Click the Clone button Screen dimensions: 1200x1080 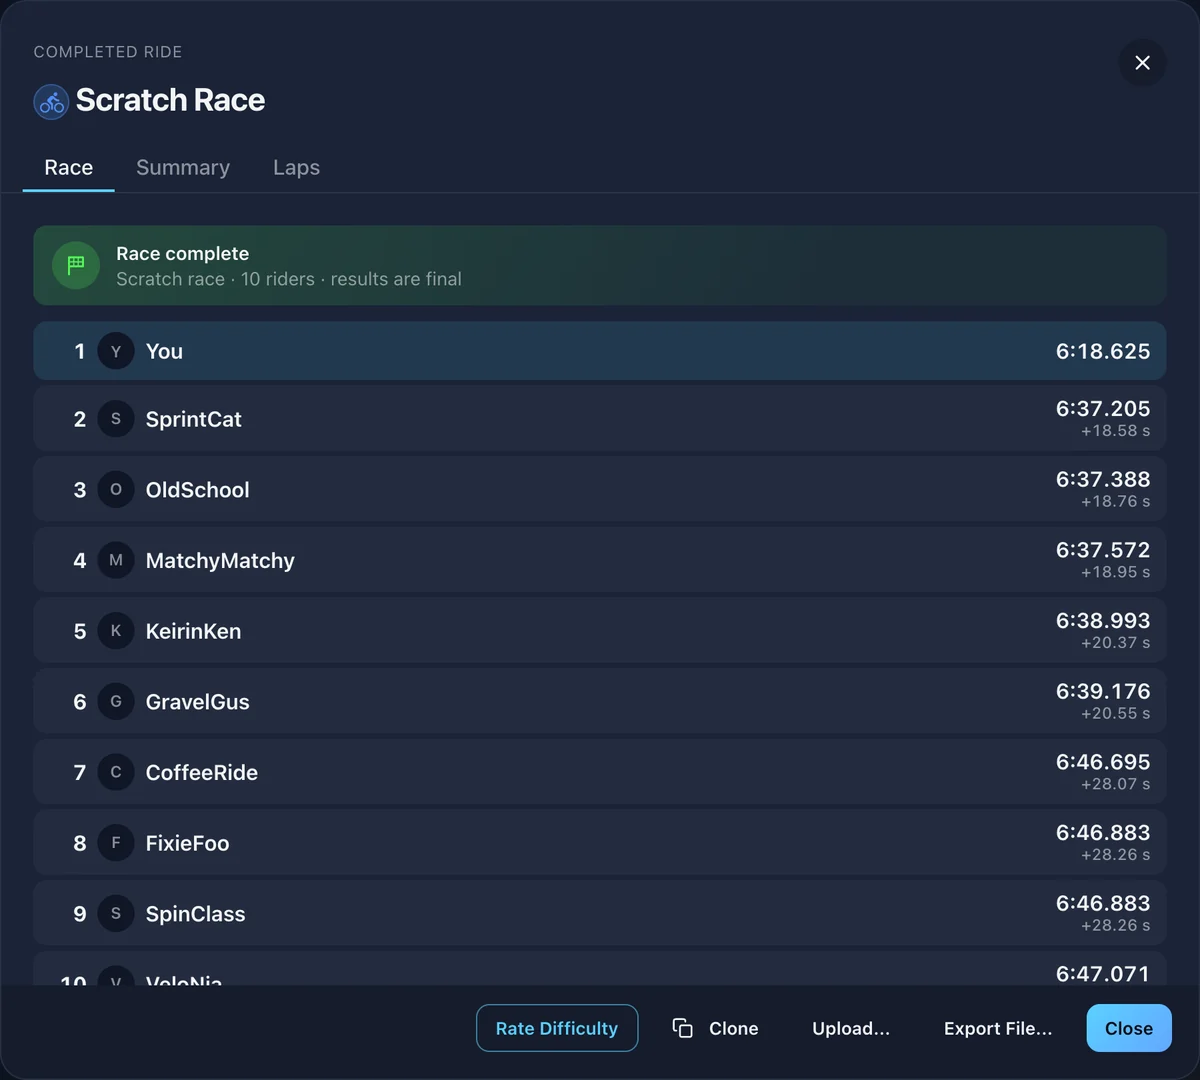pyautogui.click(x=716, y=1028)
